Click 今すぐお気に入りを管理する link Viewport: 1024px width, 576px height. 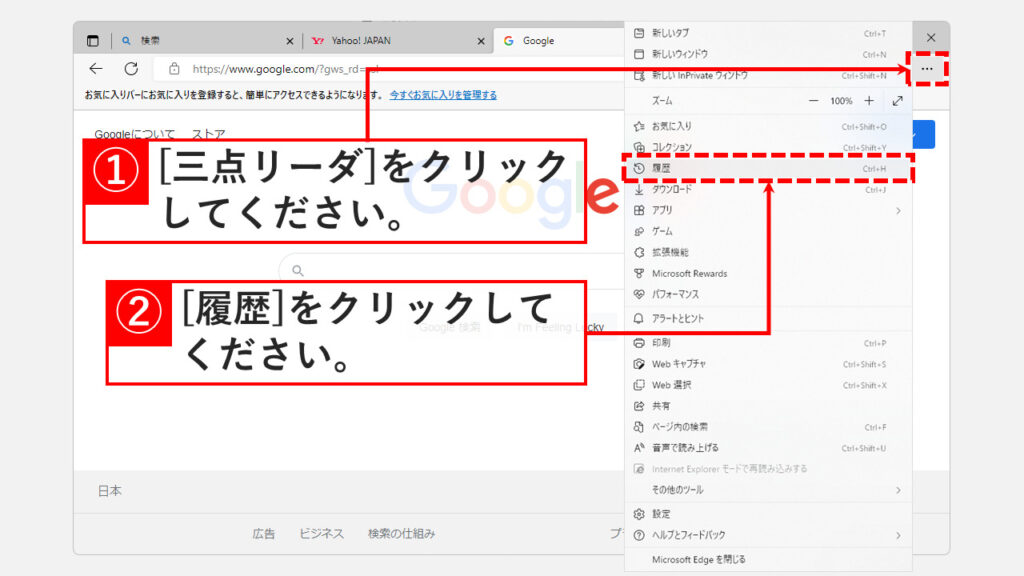(x=443, y=95)
